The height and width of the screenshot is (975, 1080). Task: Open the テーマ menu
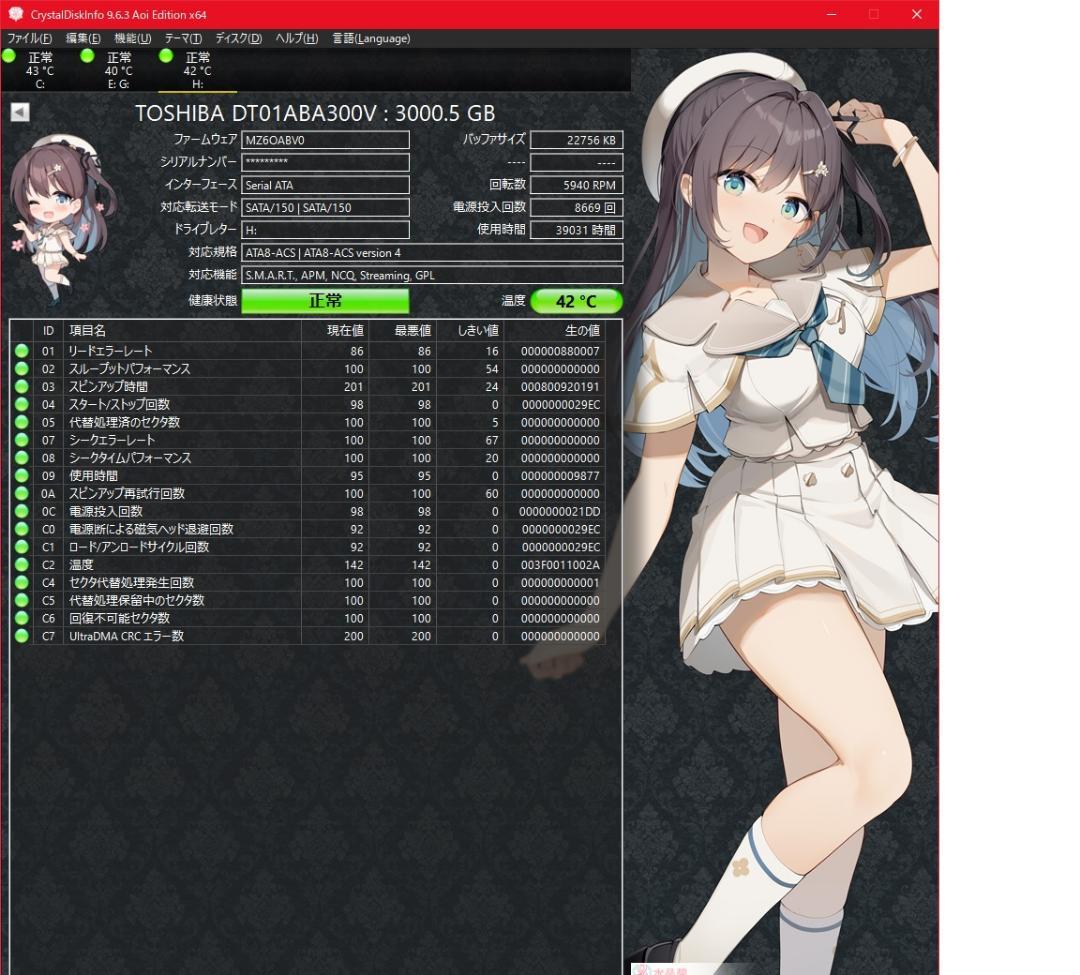[183, 38]
